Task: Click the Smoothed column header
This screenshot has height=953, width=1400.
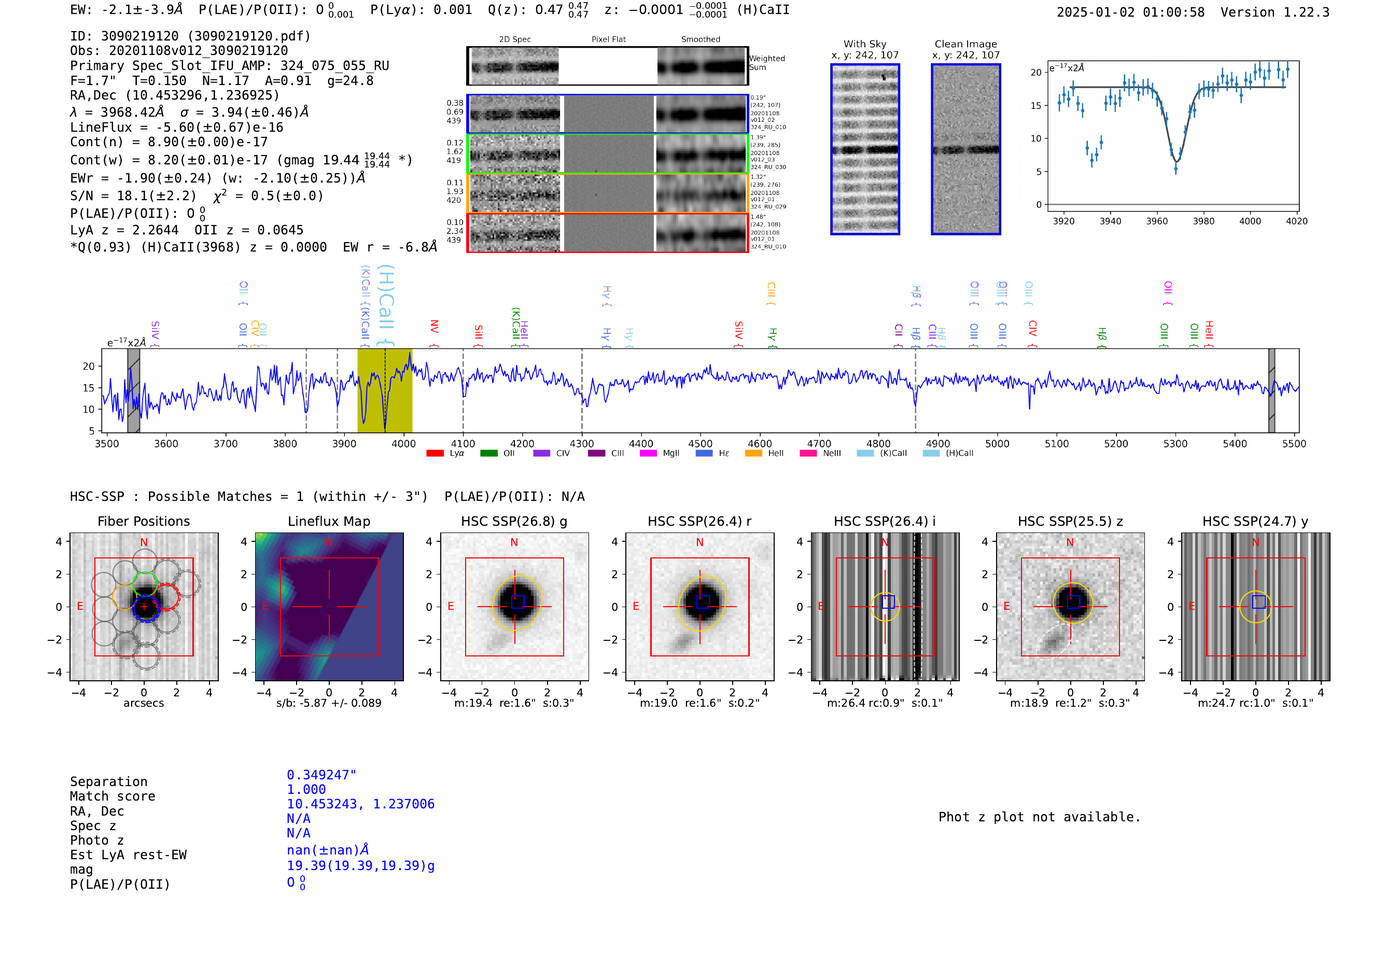Action: (701, 40)
